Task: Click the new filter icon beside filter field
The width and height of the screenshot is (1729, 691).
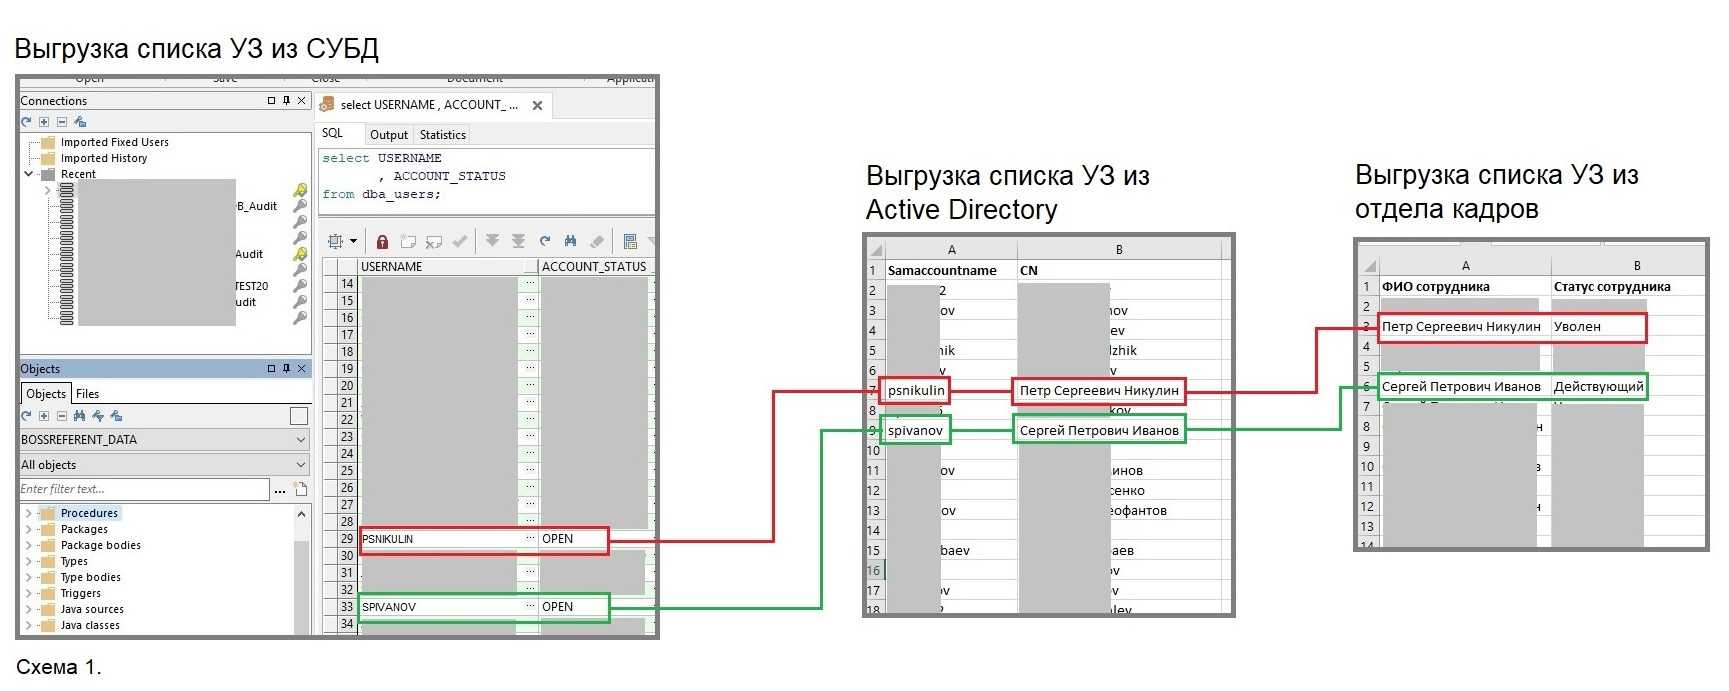Action: (301, 489)
